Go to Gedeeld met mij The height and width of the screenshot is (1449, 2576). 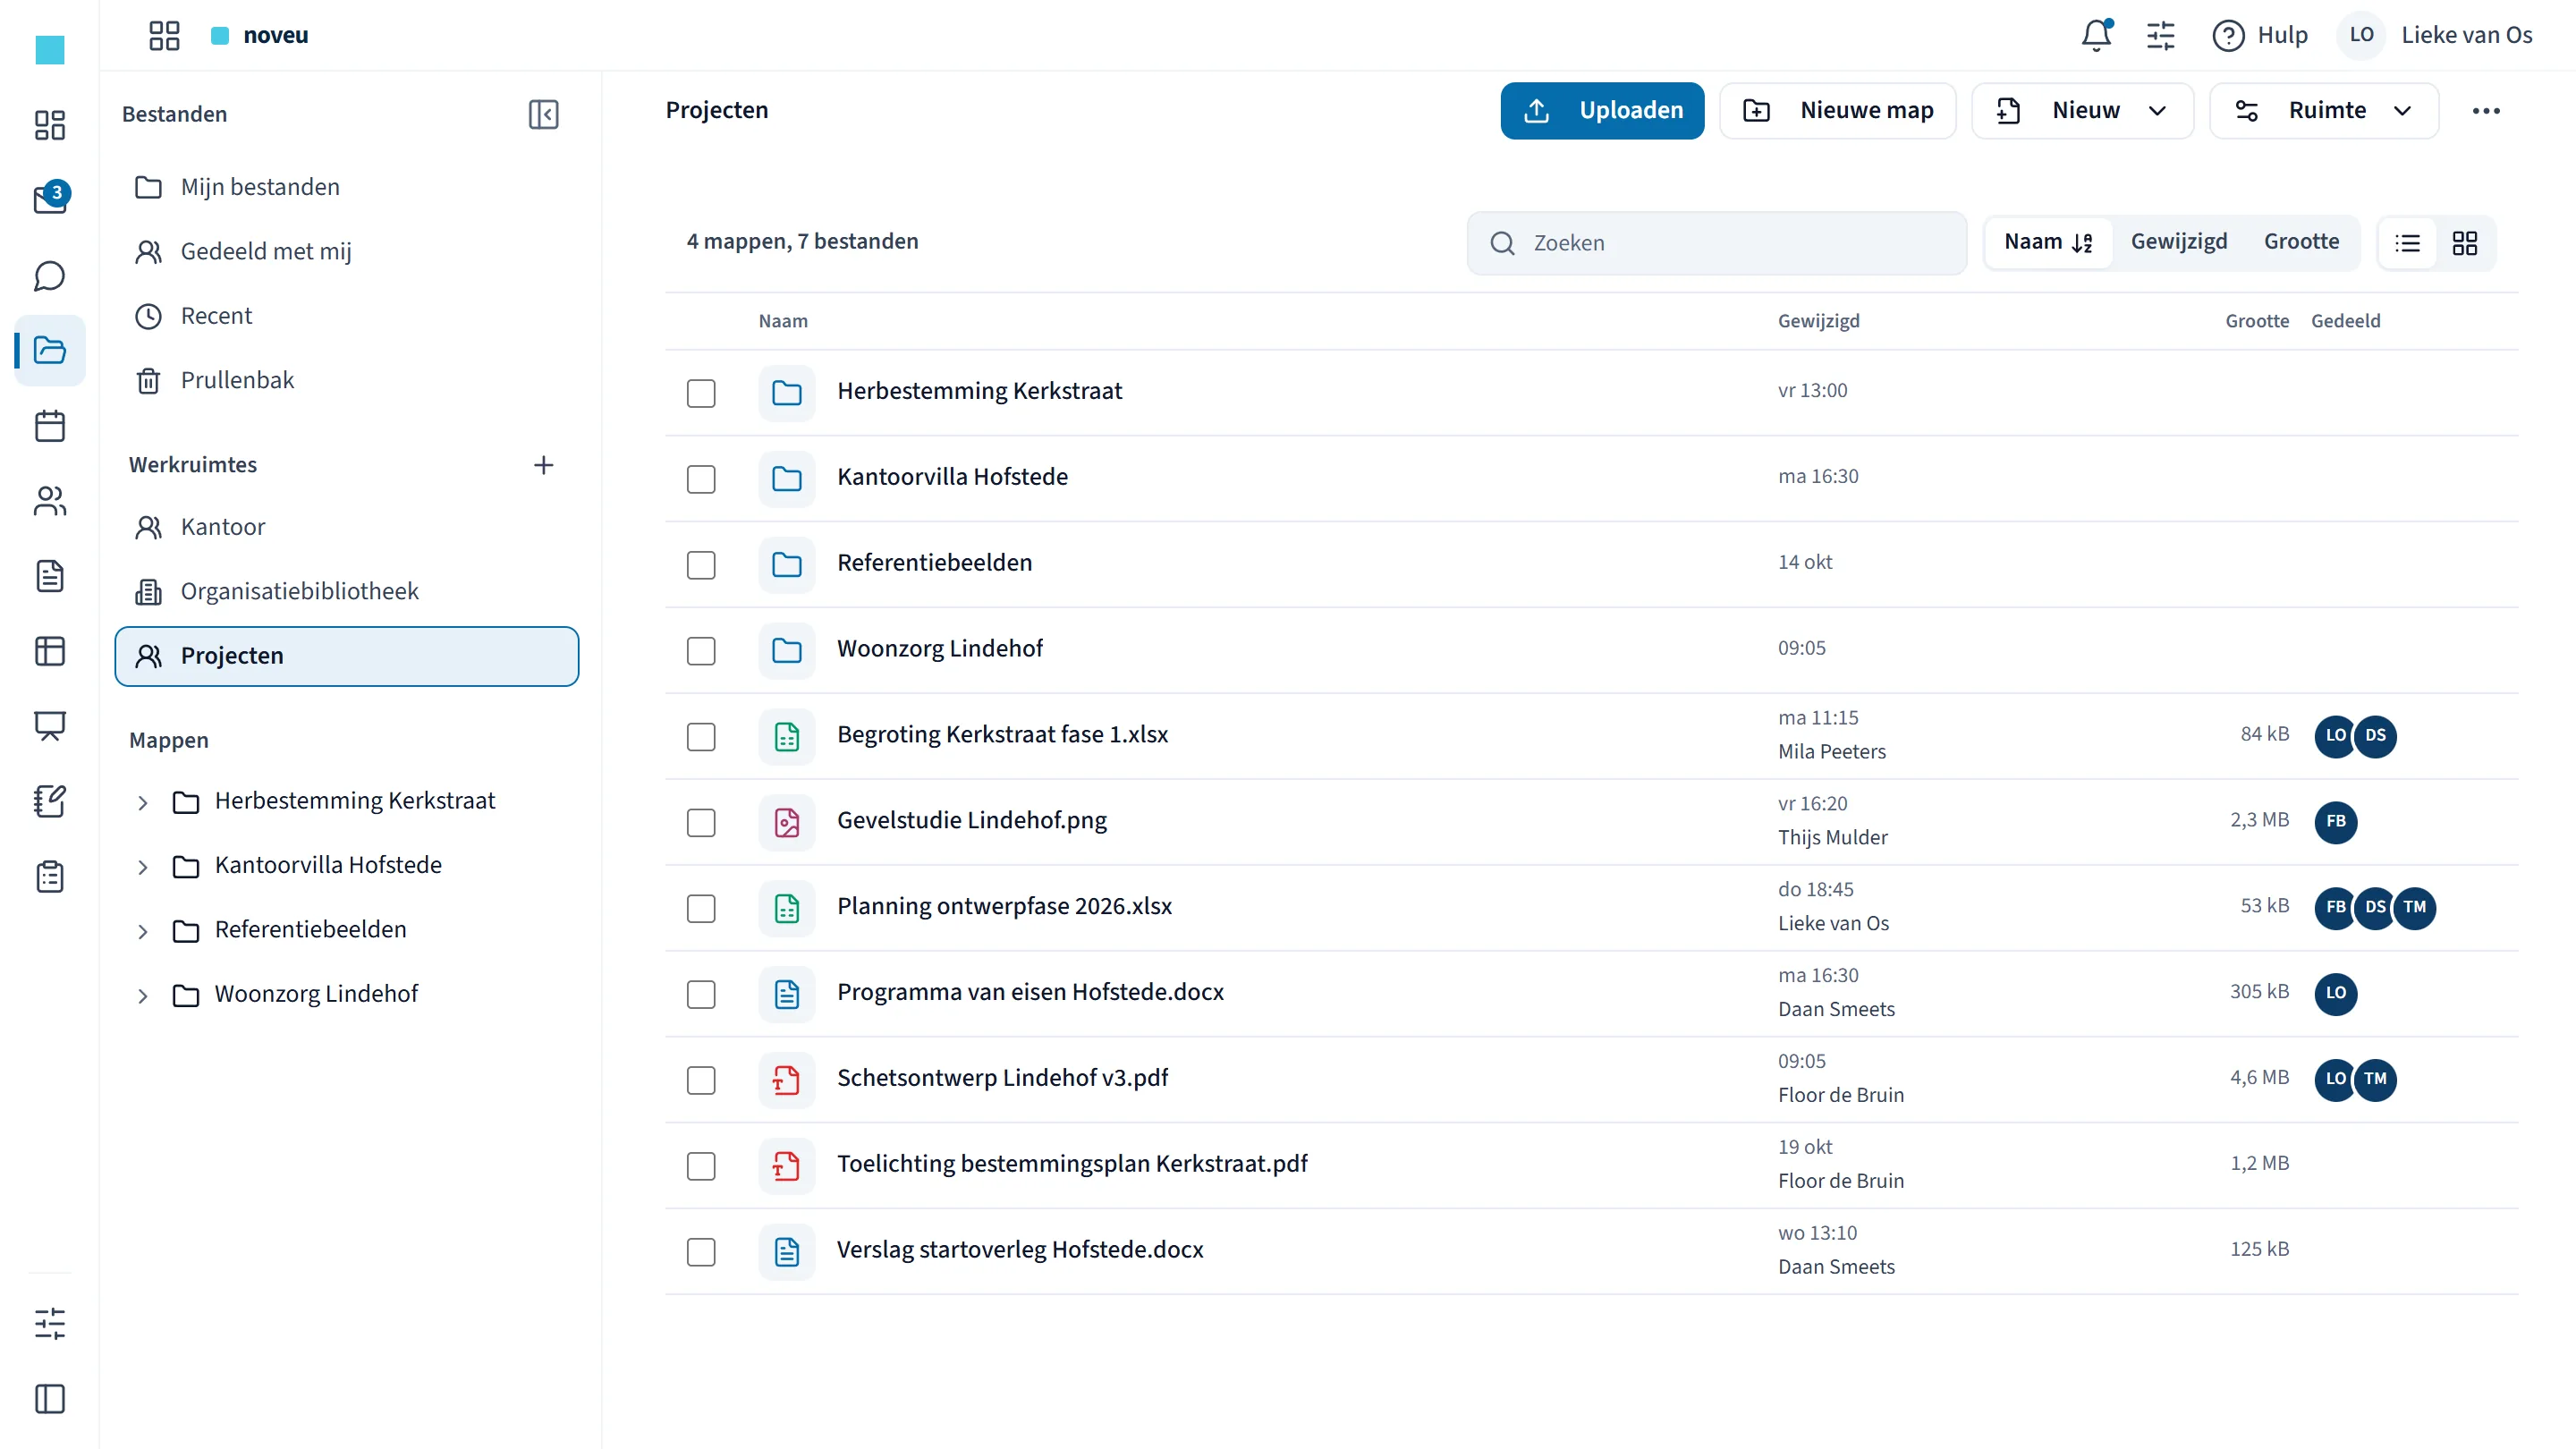[346, 251]
